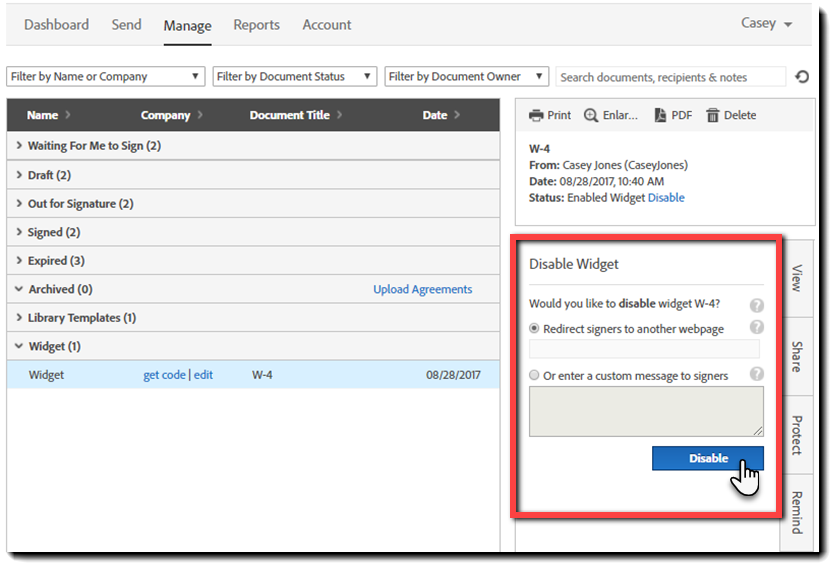Select Or enter a custom message radio
Screen dimensions: 830x563
(534, 375)
